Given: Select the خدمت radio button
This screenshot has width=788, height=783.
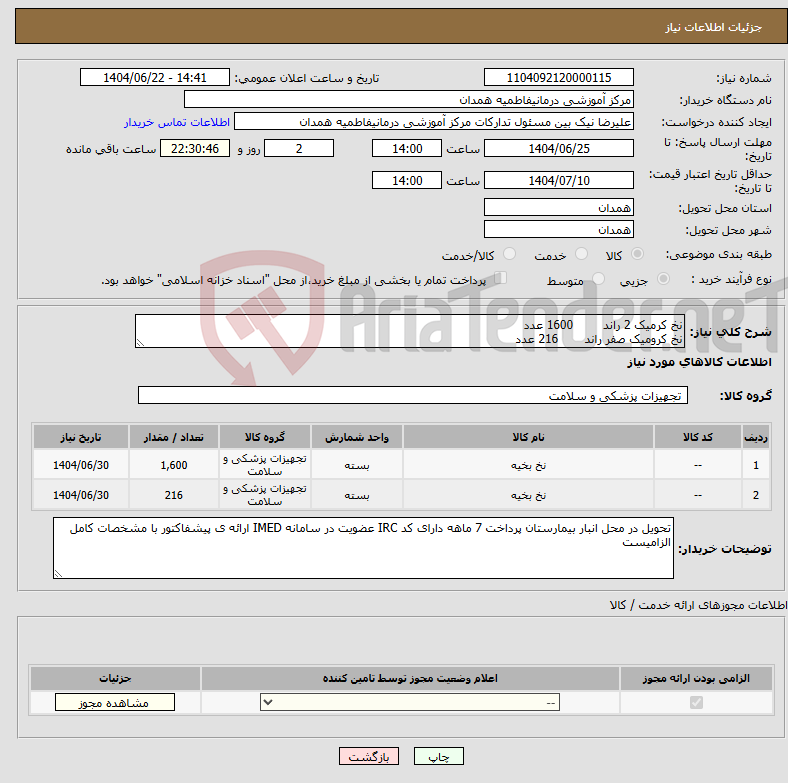Looking at the screenshot, I should point(581,254).
